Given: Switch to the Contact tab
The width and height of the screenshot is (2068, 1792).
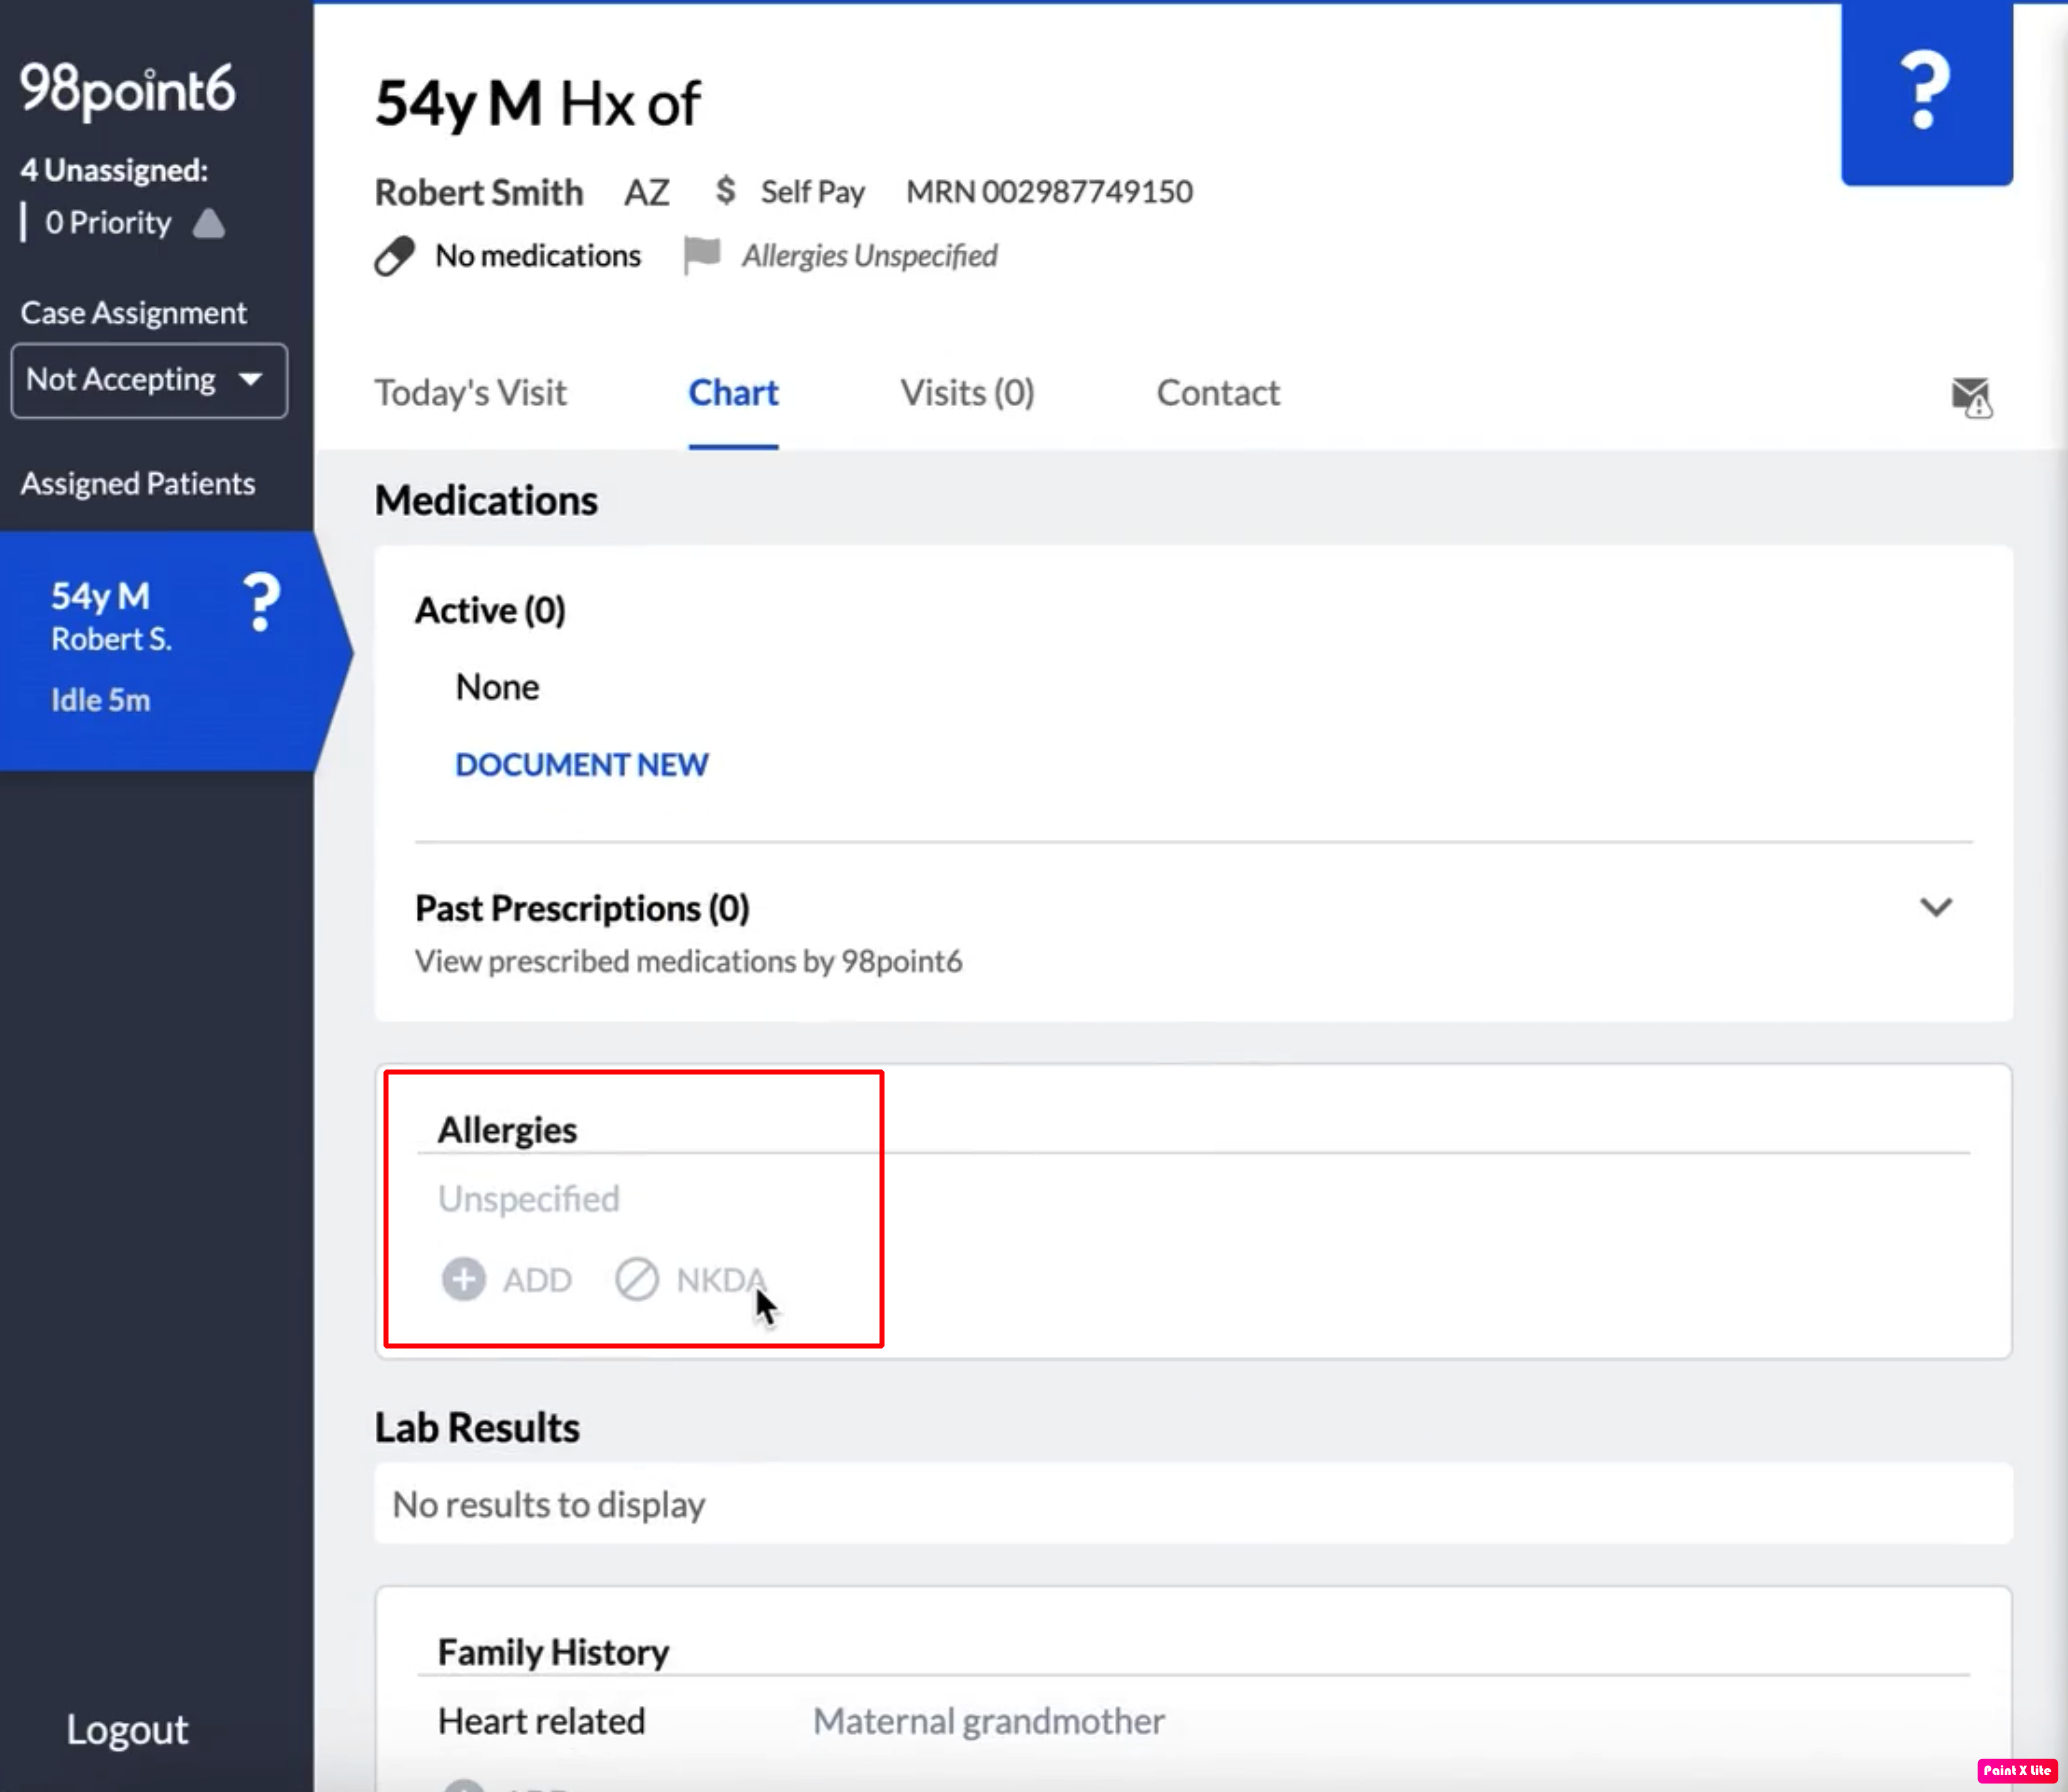Looking at the screenshot, I should coord(1217,393).
